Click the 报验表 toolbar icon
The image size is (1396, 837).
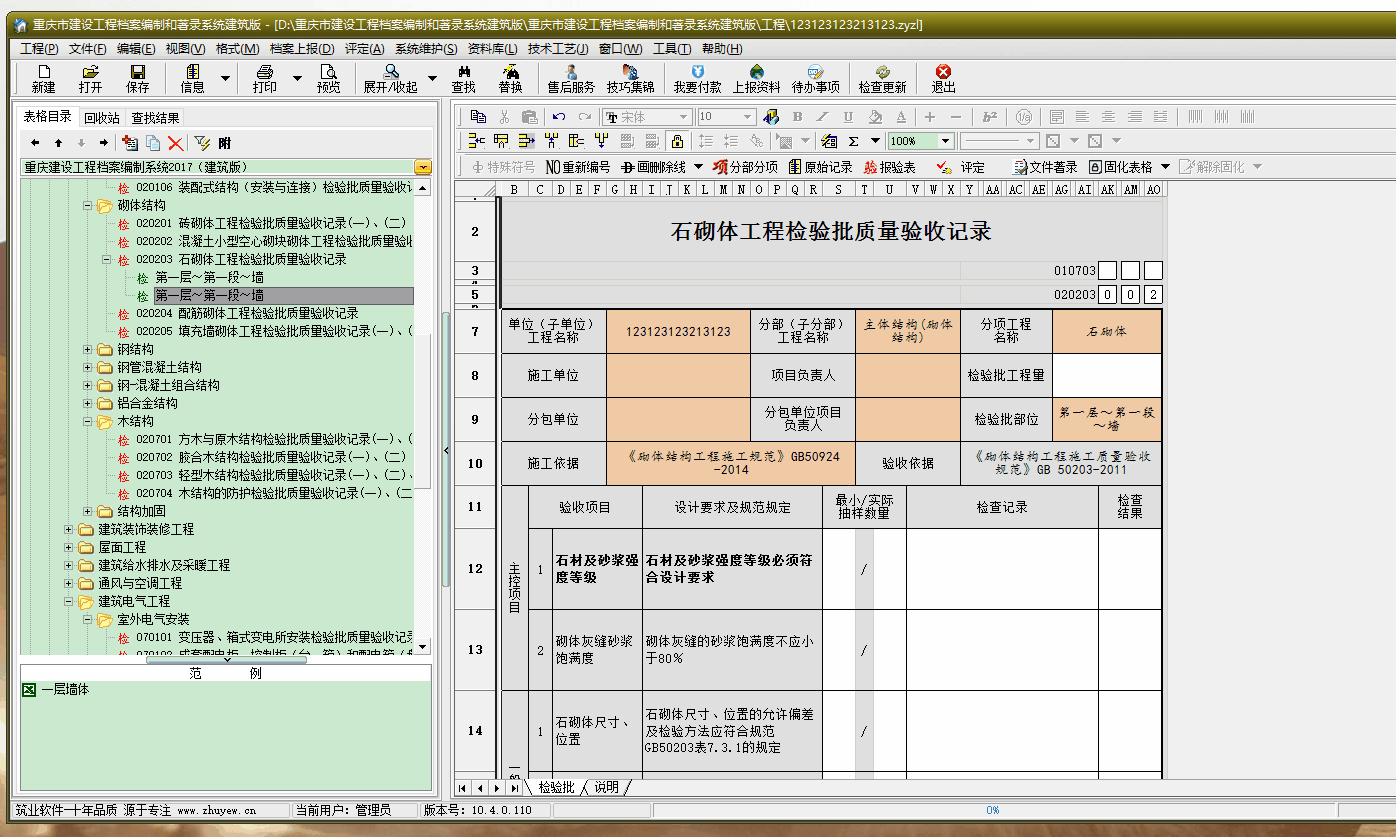(889, 167)
